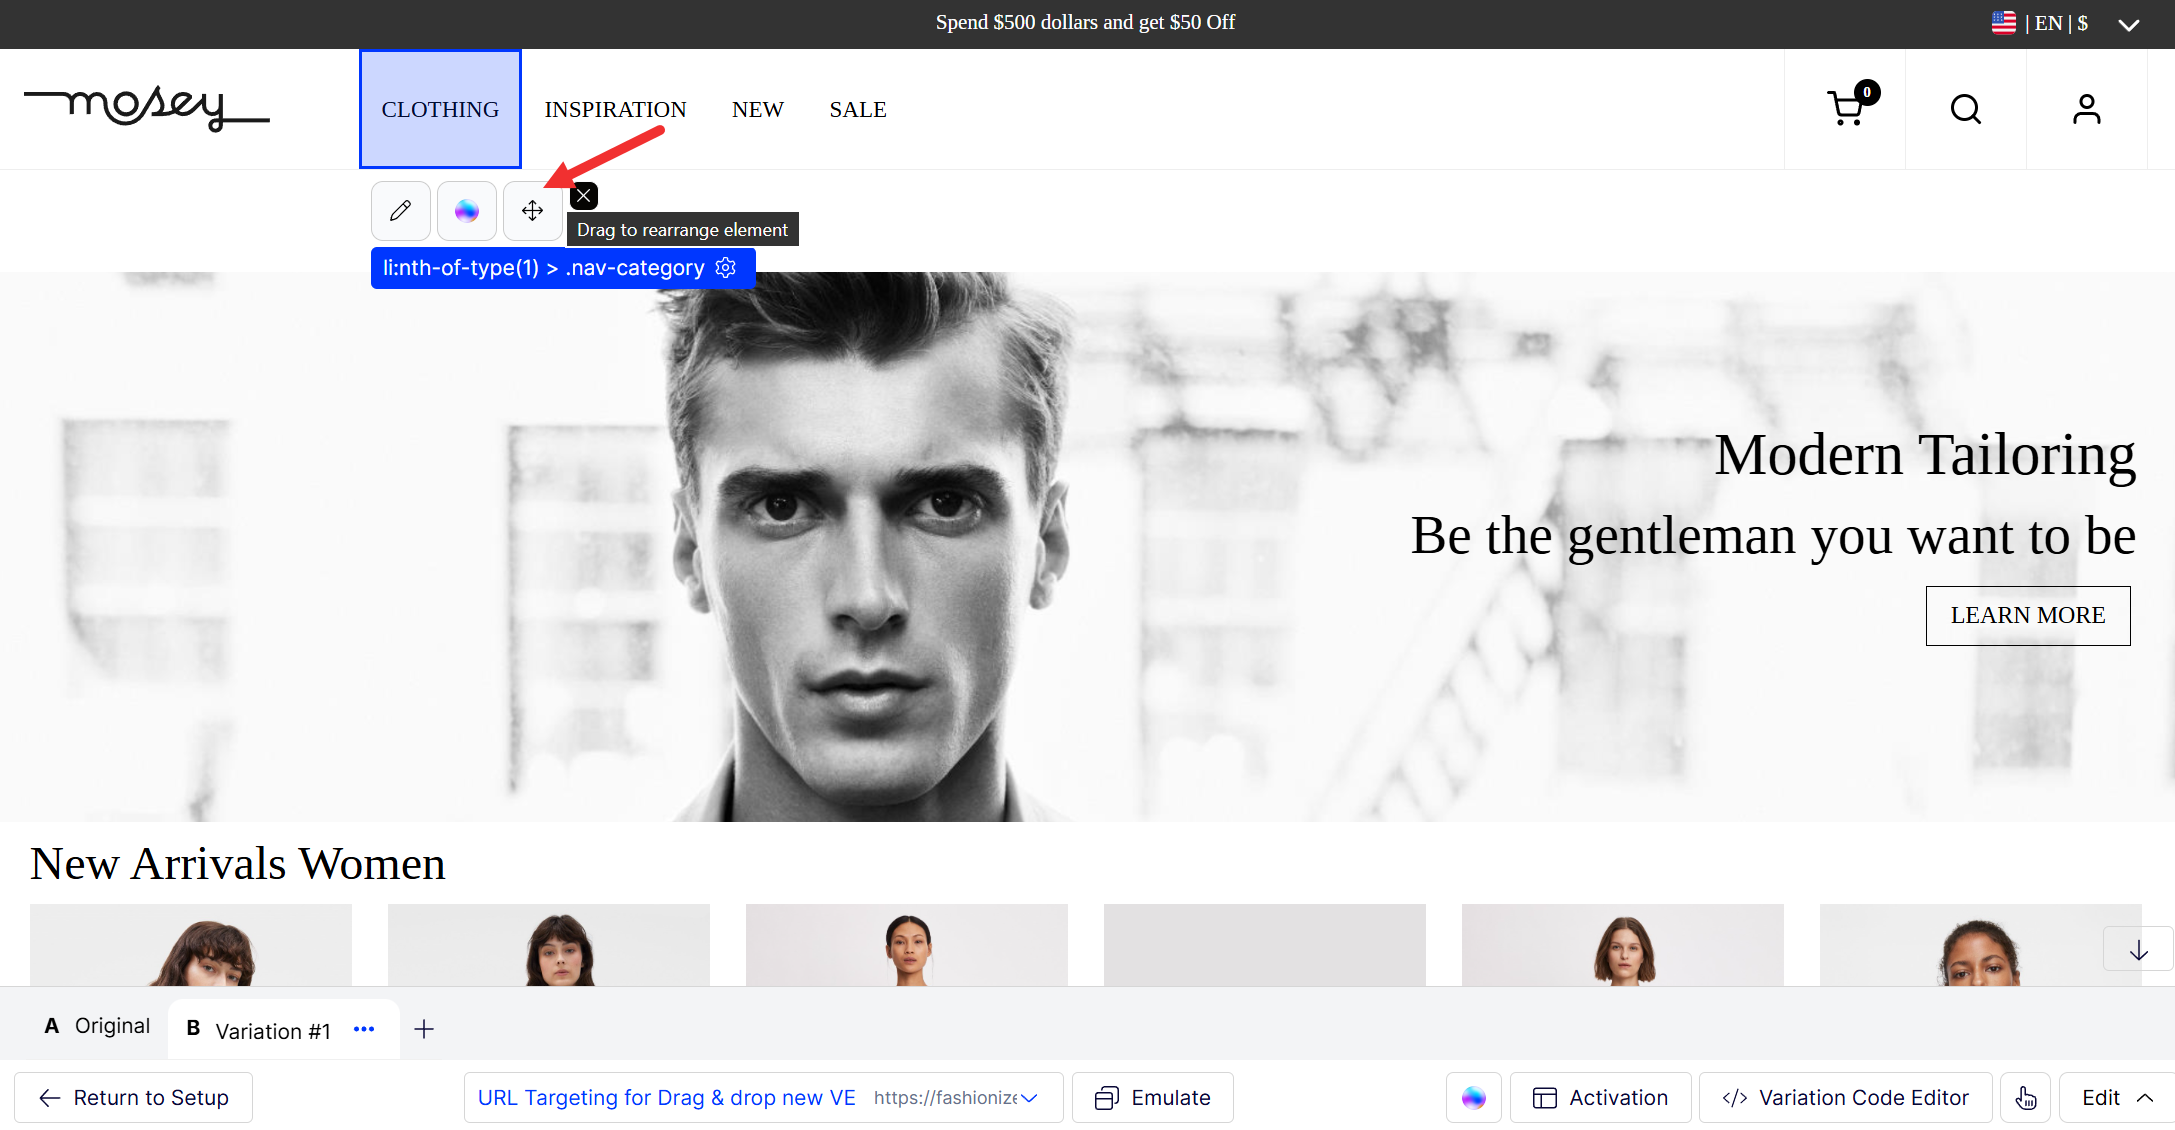The height and width of the screenshot is (1130, 2175).
Task: Close the element toolbar with X
Action: 584,196
